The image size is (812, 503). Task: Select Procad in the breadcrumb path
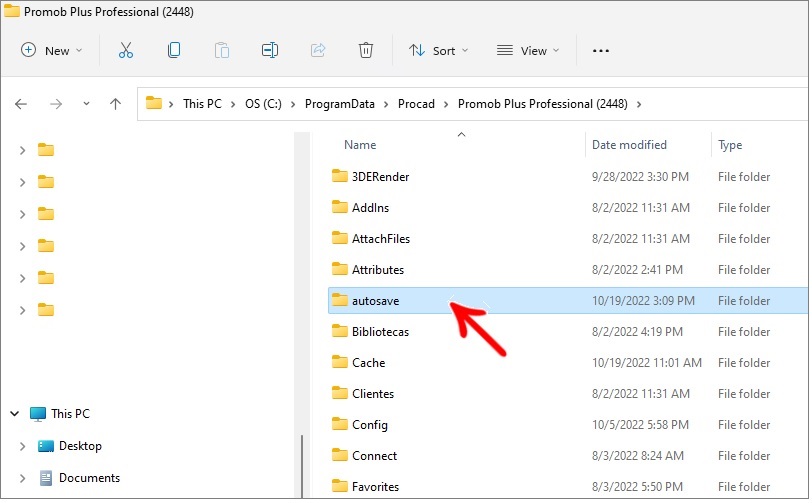coord(416,104)
